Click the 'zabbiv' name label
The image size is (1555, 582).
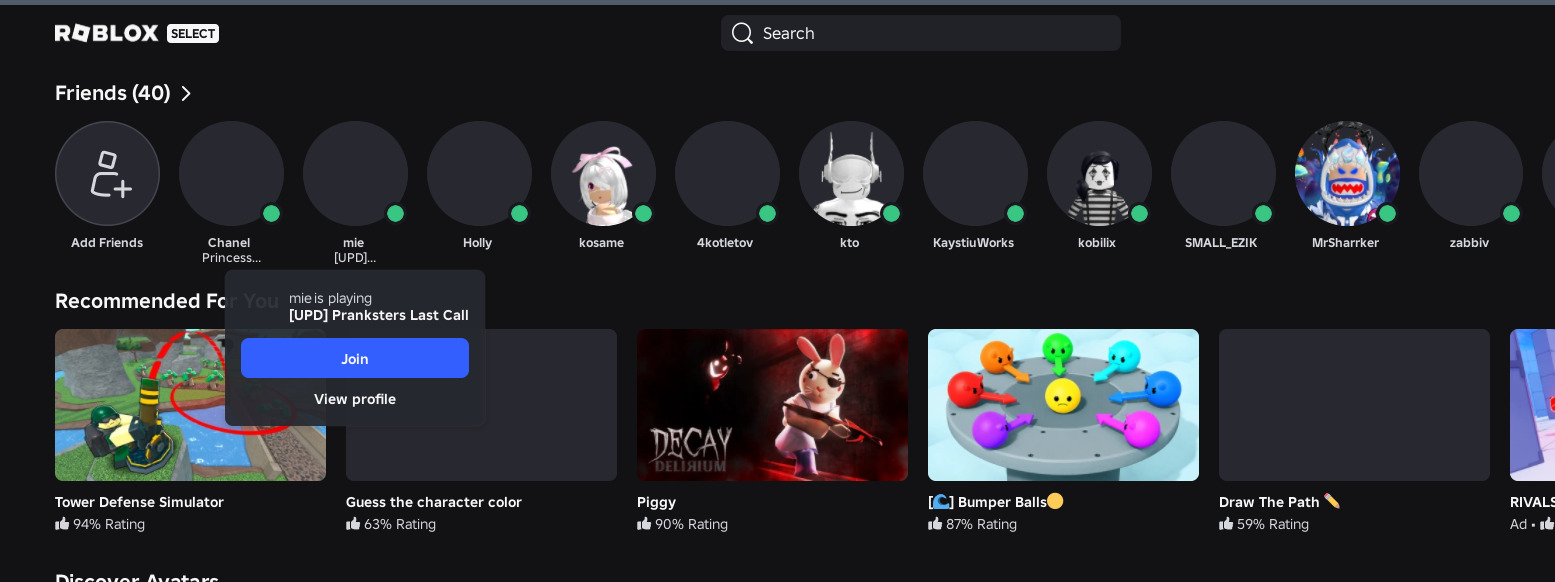coord(1469,243)
